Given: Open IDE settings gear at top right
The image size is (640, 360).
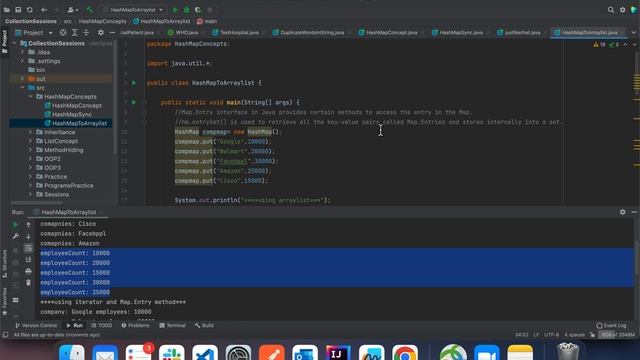Looking at the screenshot, I should pyautogui.click(x=622, y=10).
